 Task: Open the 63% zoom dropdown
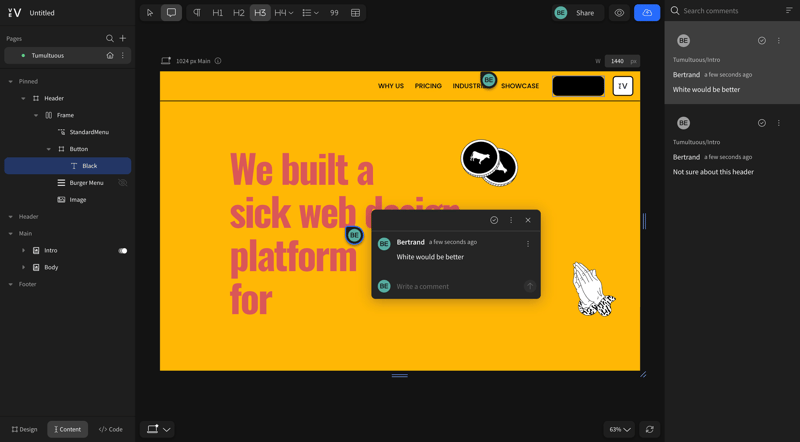click(619, 429)
